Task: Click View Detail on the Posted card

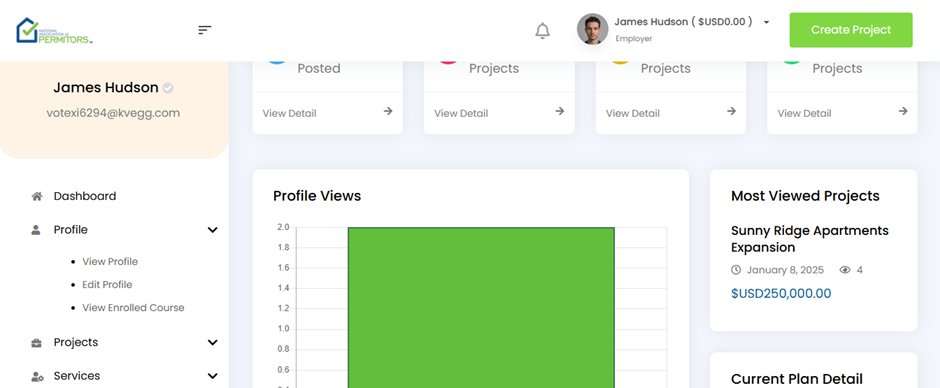Action: [x=290, y=113]
